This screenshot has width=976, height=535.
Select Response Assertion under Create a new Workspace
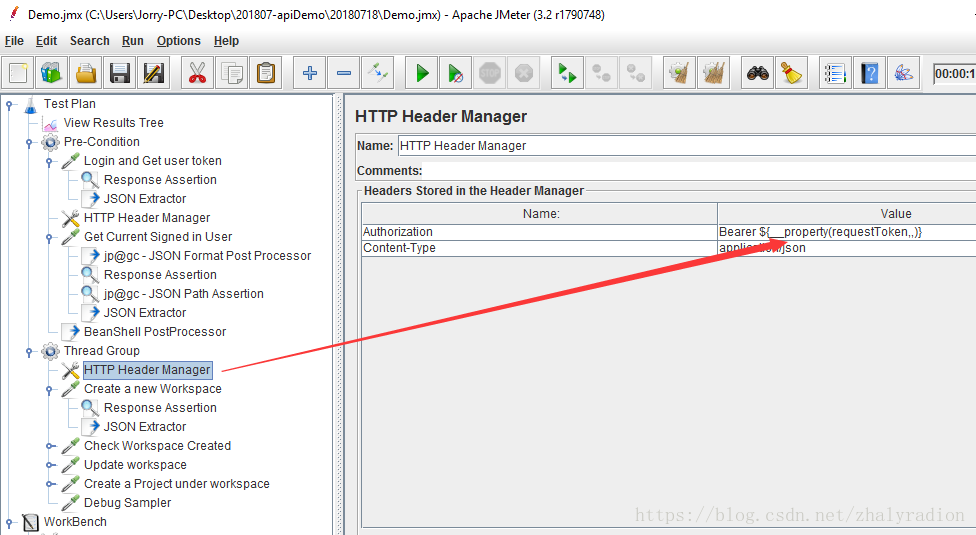coord(160,407)
